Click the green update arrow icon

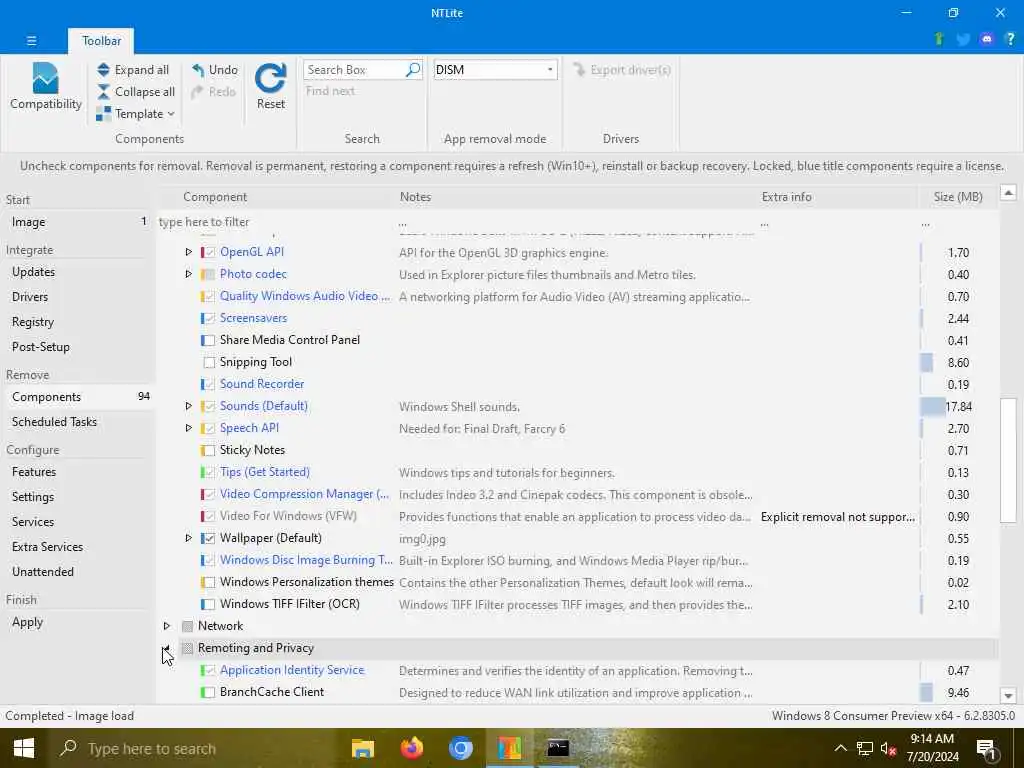pyautogui.click(x=939, y=39)
